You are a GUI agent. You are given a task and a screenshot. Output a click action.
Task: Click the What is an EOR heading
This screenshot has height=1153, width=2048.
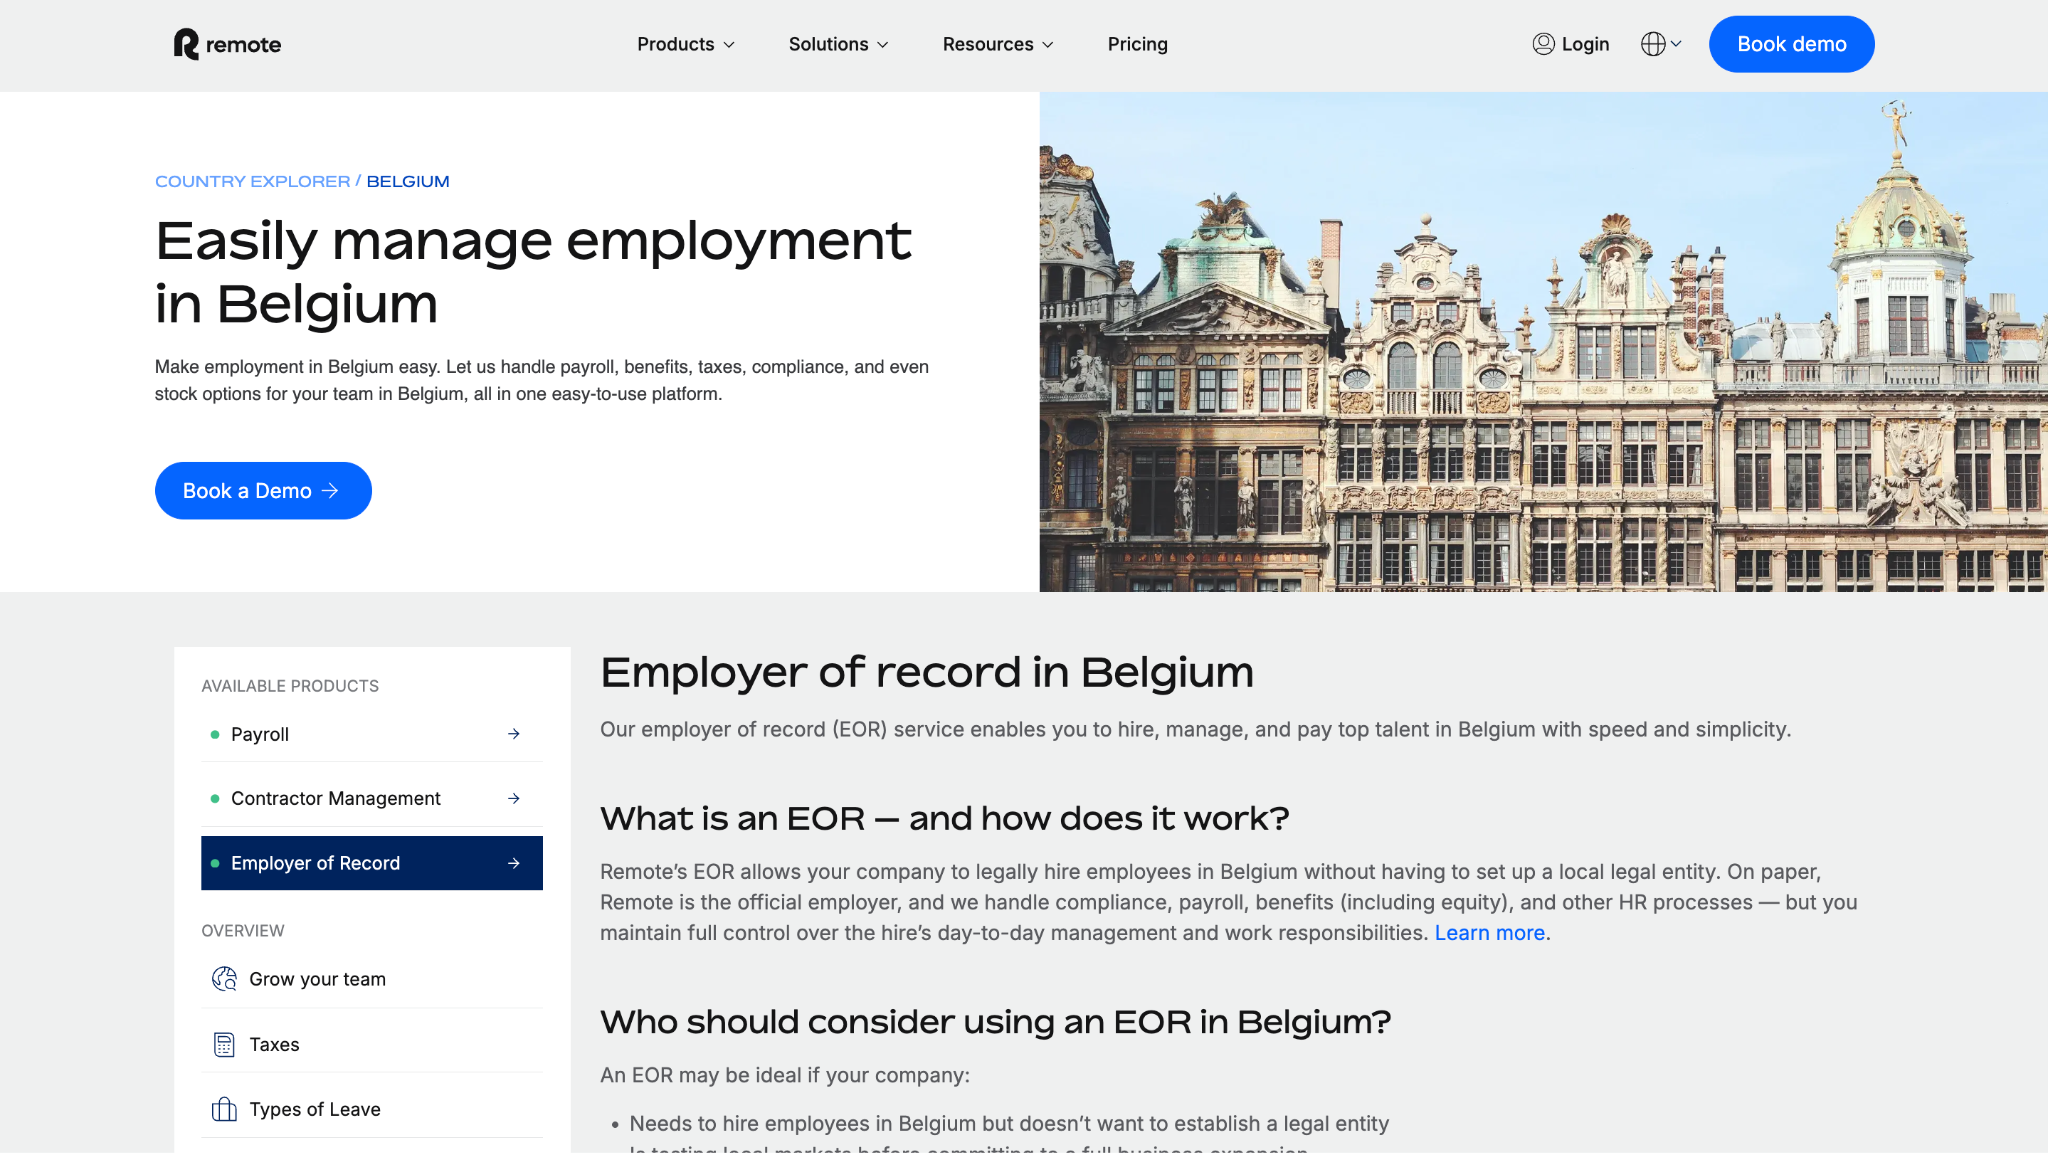click(x=944, y=818)
